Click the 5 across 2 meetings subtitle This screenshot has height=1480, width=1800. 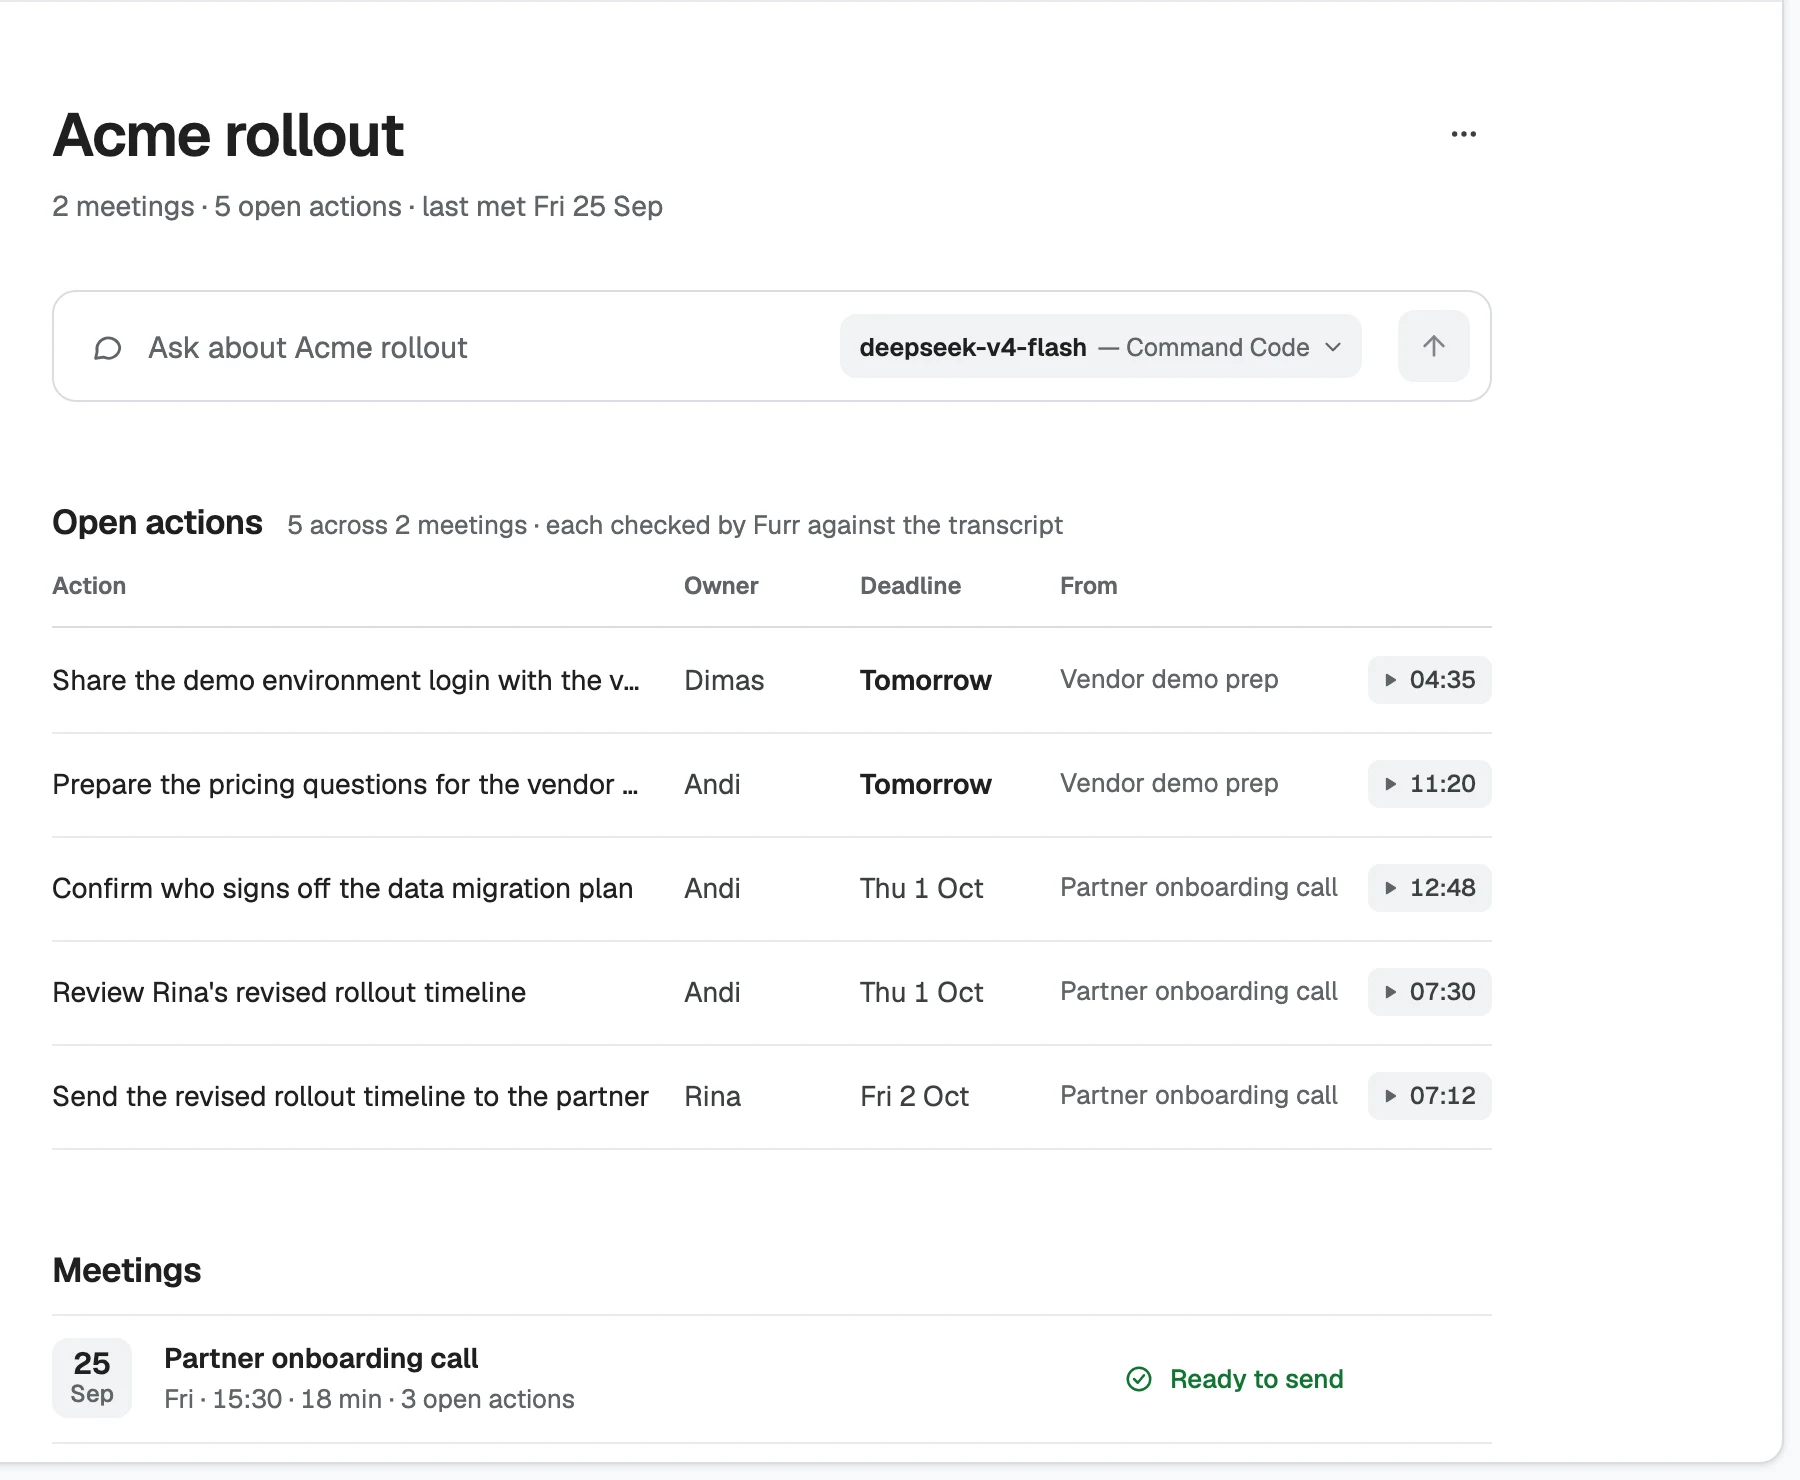pos(675,525)
